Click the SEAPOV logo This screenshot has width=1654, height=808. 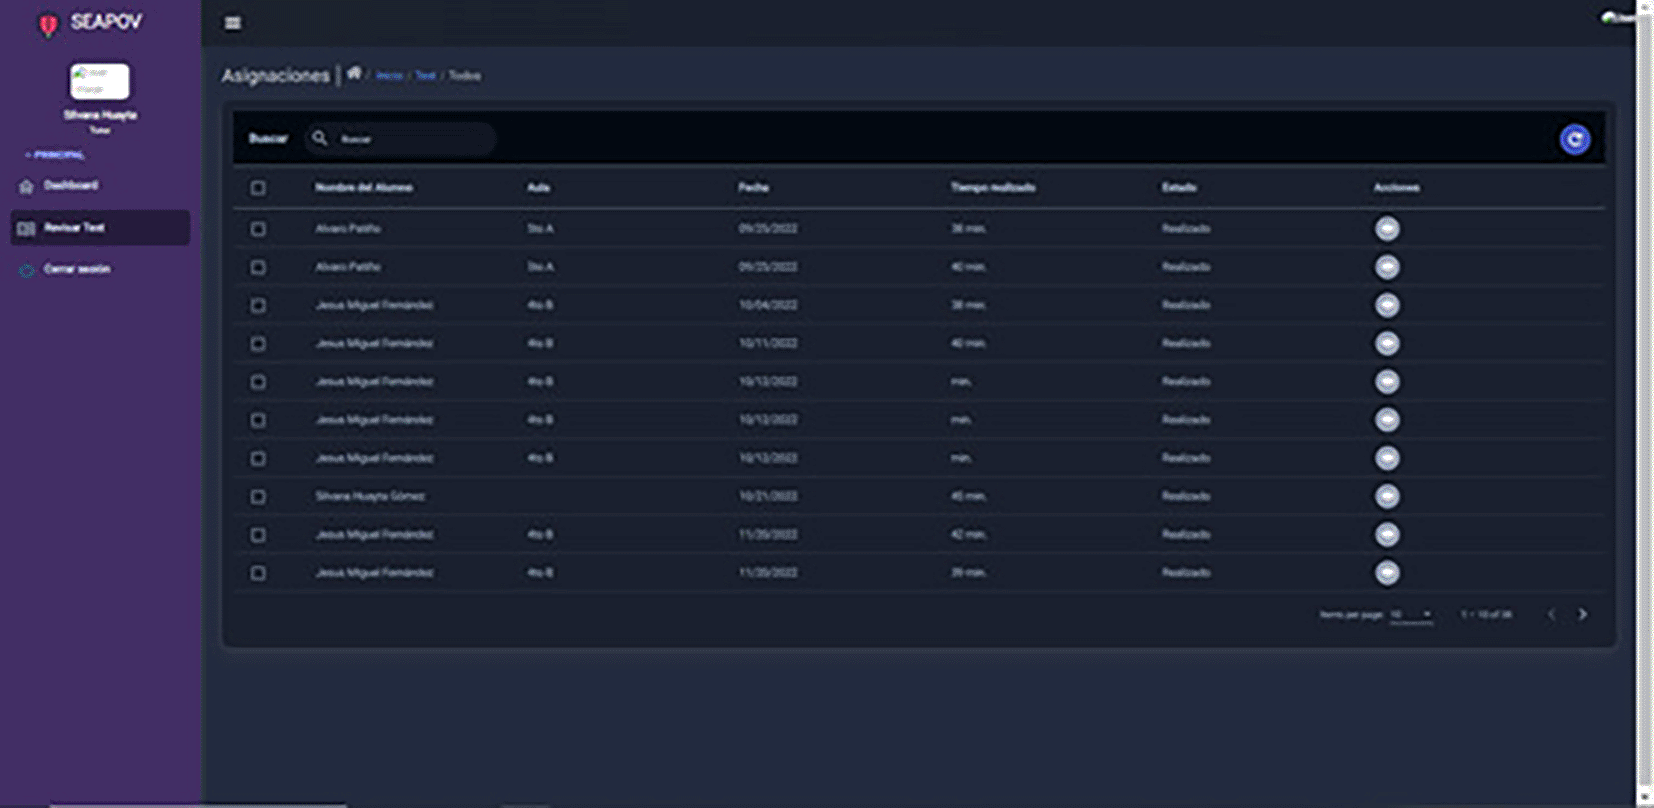coord(90,23)
